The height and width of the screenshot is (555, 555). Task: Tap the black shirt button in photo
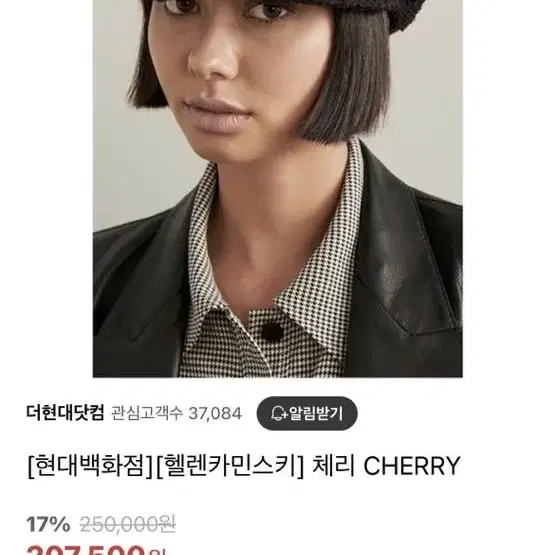pyautogui.click(x=272, y=331)
